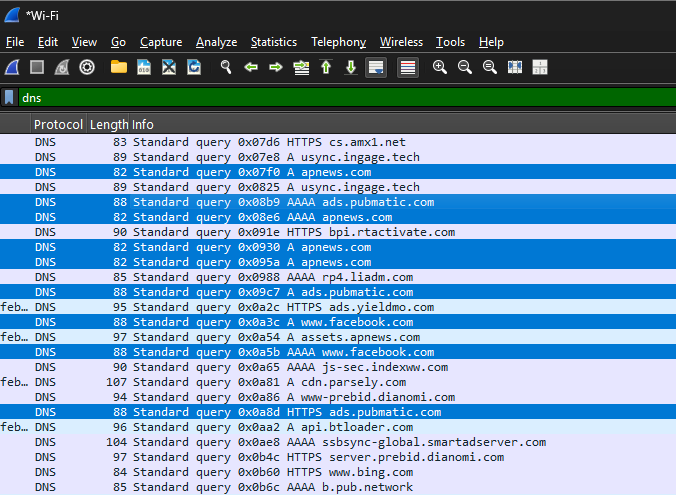Select ssbsync-global.smartadserver.com query row
This screenshot has height=495, width=676.
point(338,442)
